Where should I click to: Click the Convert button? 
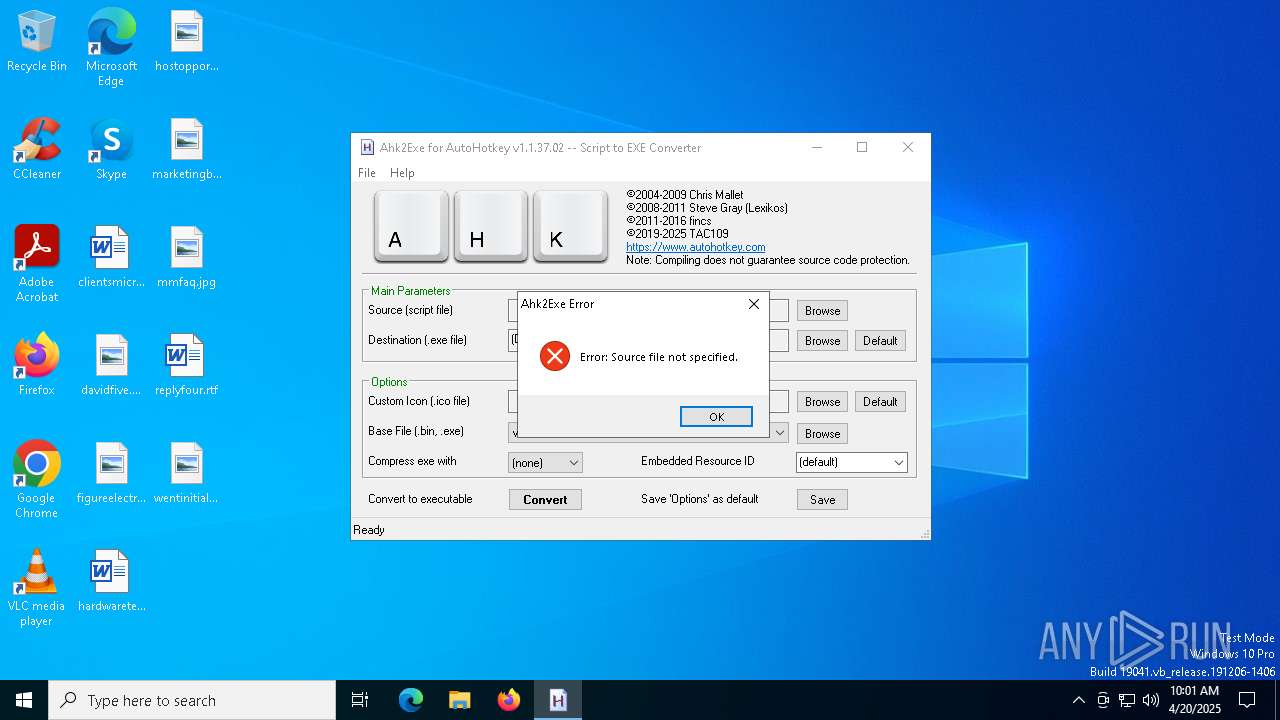(545, 500)
